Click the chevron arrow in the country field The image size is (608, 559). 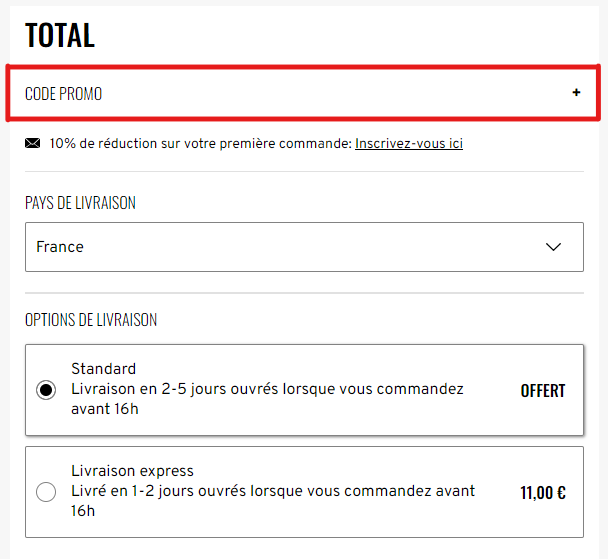coord(554,247)
